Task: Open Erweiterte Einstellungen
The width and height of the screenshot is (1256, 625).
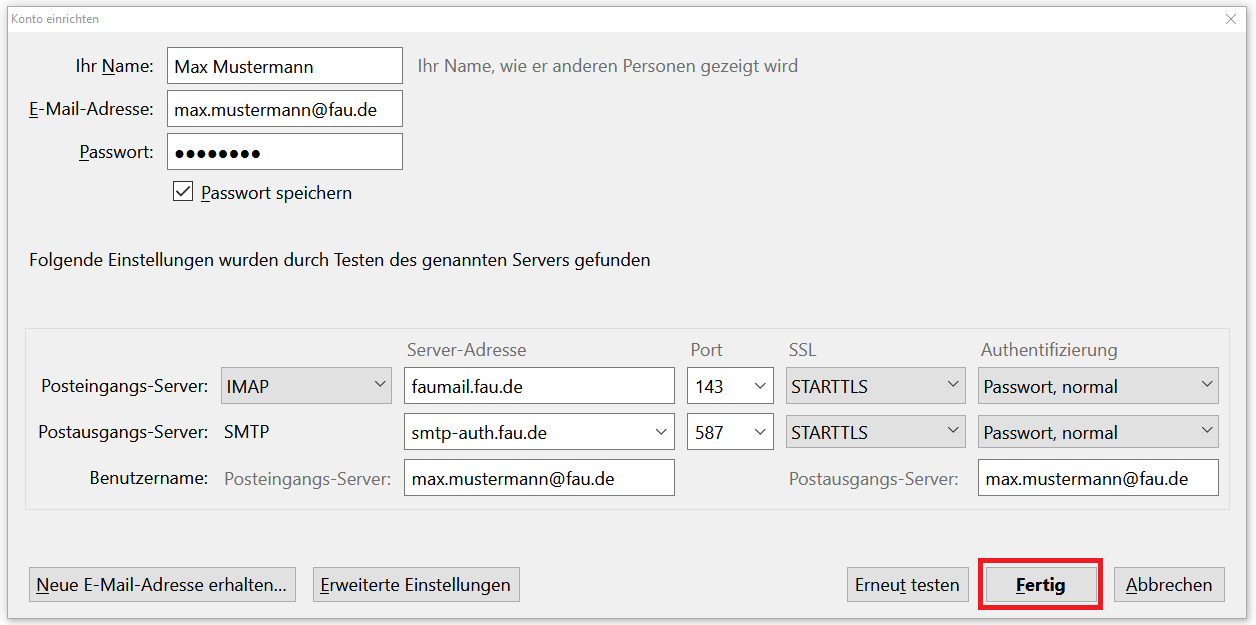Action: tap(416, 585)
